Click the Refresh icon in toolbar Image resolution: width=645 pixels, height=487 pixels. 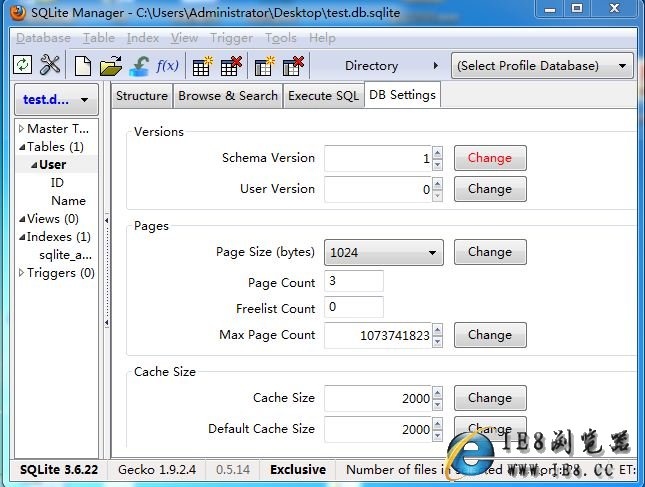22,65
